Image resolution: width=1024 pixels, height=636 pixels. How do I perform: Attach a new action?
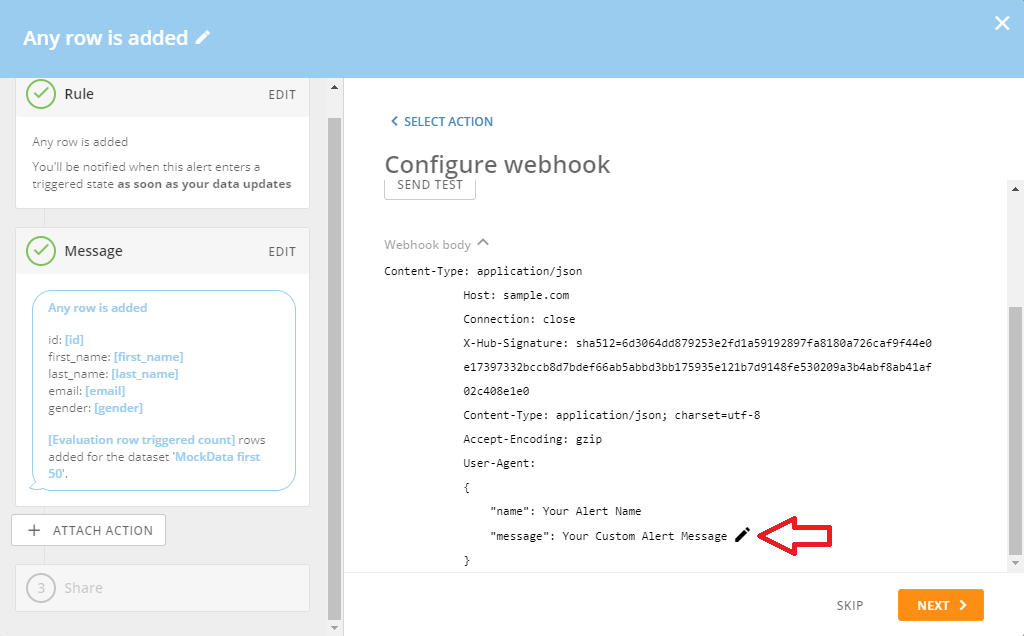(x=88, y=530)
